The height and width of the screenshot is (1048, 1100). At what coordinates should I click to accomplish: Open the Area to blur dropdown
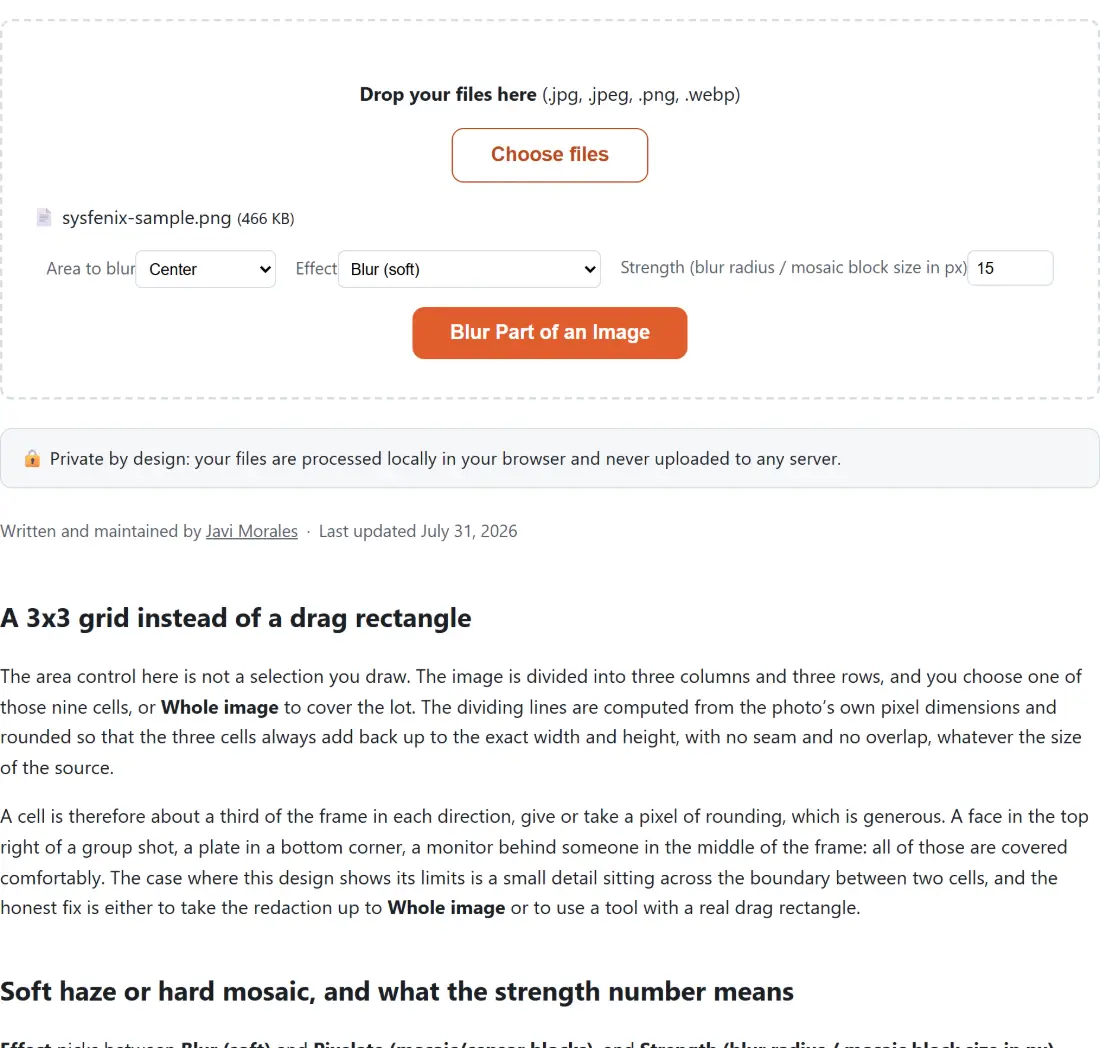point(206,269)
